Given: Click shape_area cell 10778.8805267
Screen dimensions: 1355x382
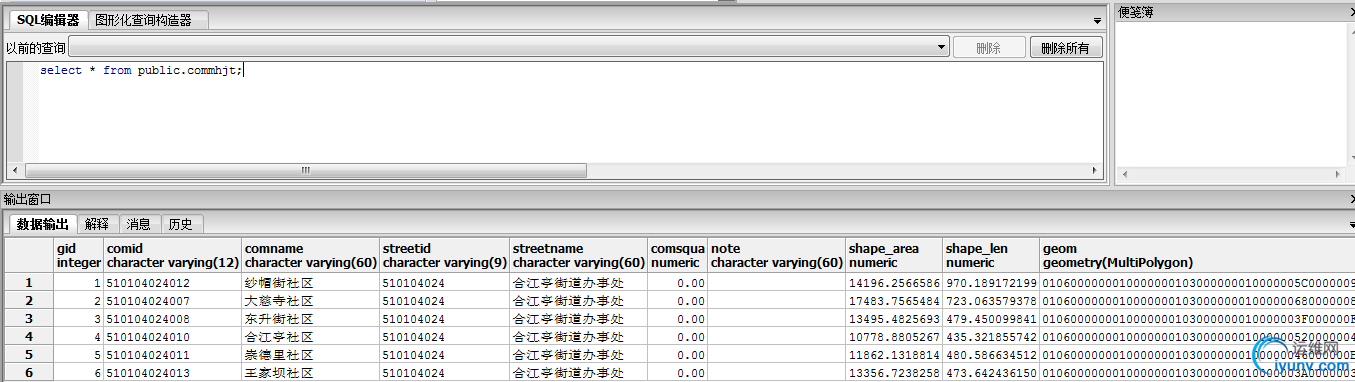Looking at the screenshot, I should point(894,336).
